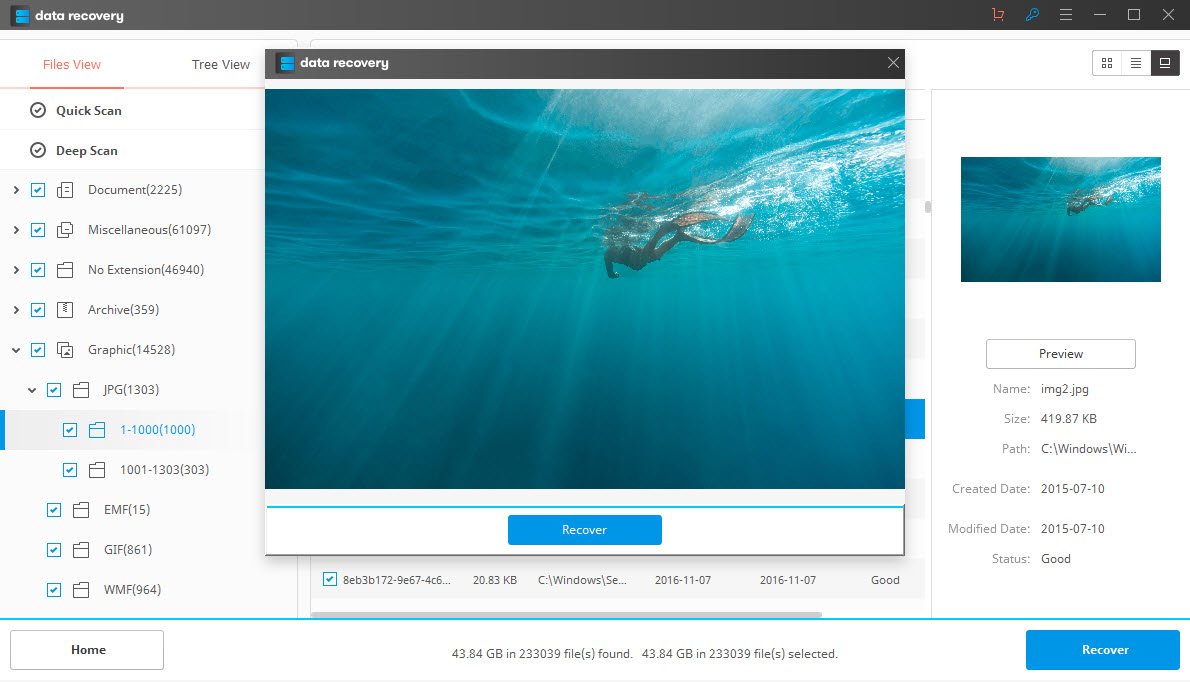The height and width of the screenshot is (682, 1190).
Task: Click the blue key registration icon
Action: (x=1032, y=15)
